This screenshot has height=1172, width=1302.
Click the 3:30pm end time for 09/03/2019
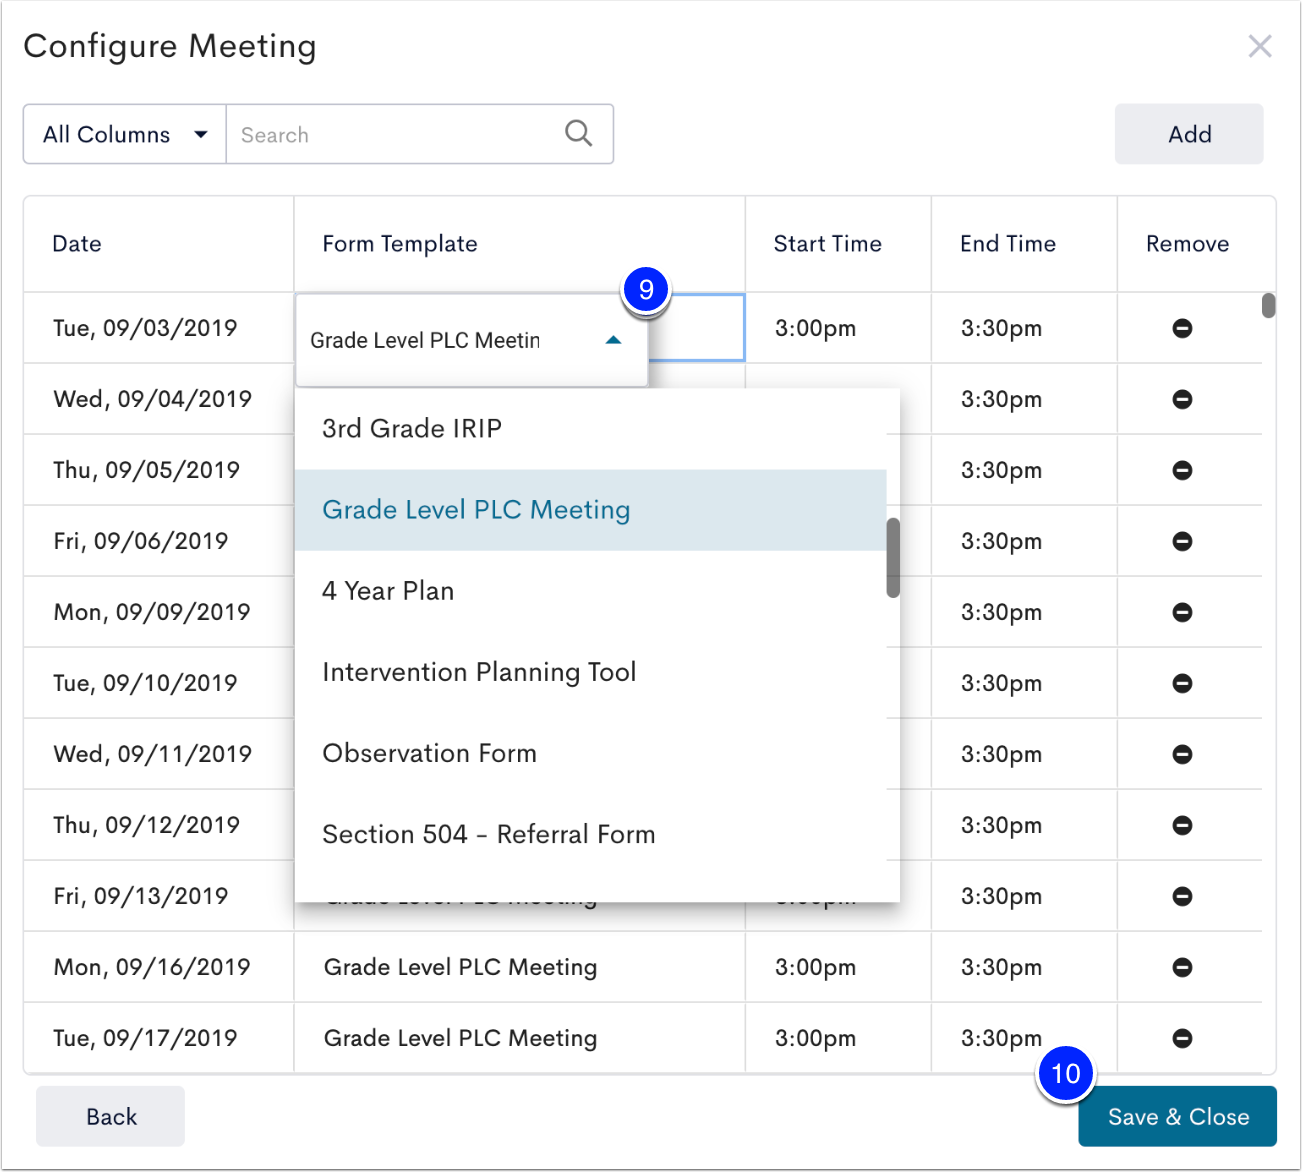point(1024,328)
